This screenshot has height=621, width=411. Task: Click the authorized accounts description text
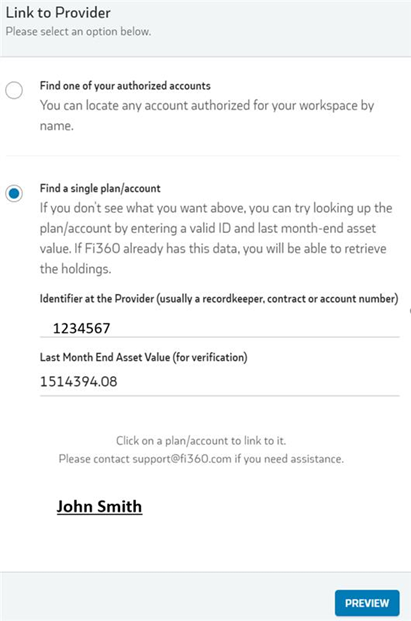tap(207, 115)
